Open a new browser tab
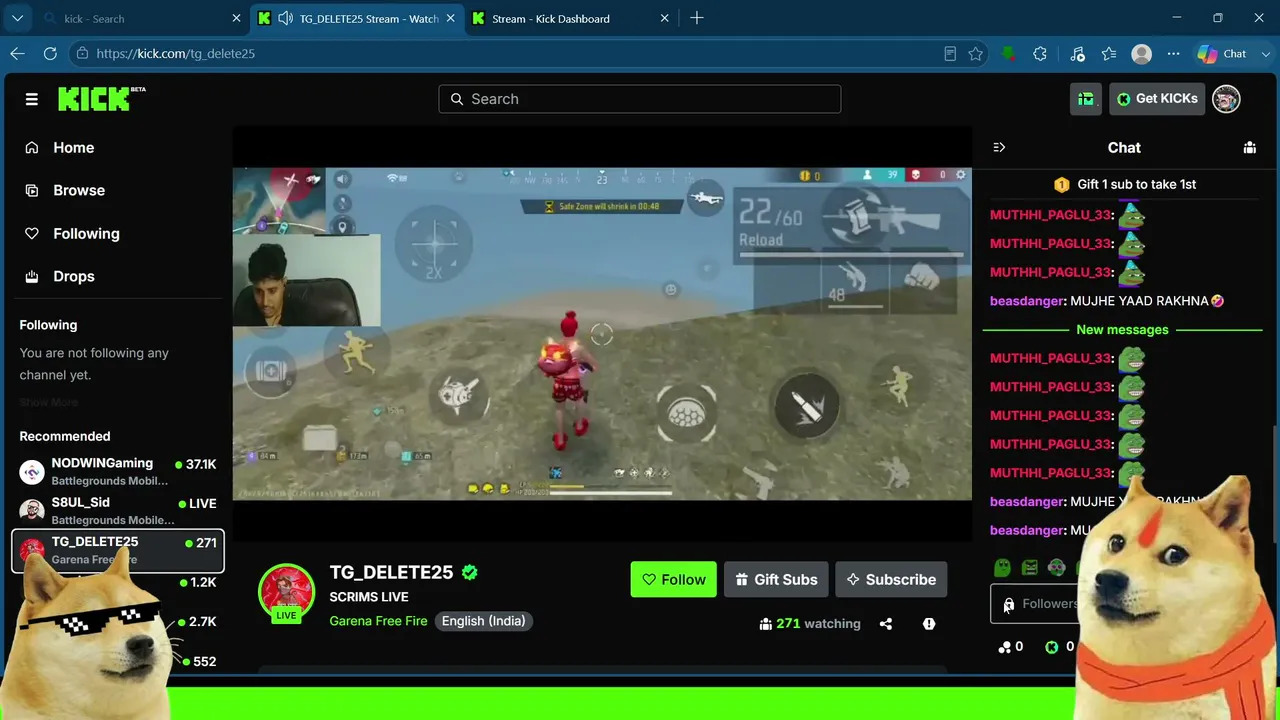 click(697, 18)
